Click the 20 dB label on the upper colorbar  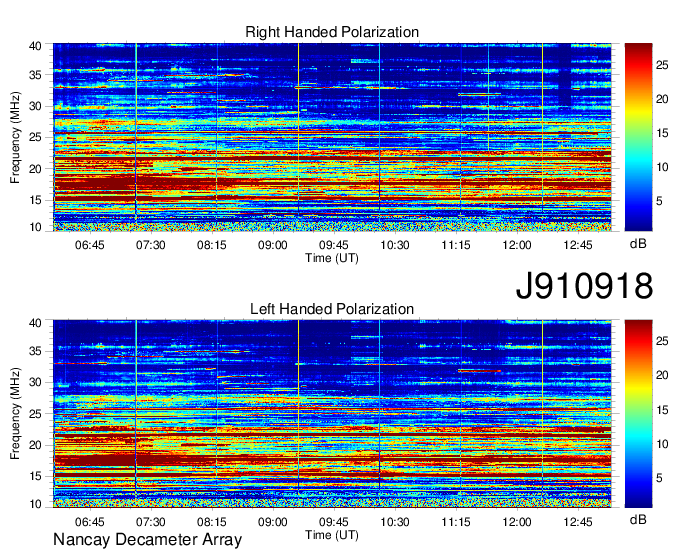[662, 99]
